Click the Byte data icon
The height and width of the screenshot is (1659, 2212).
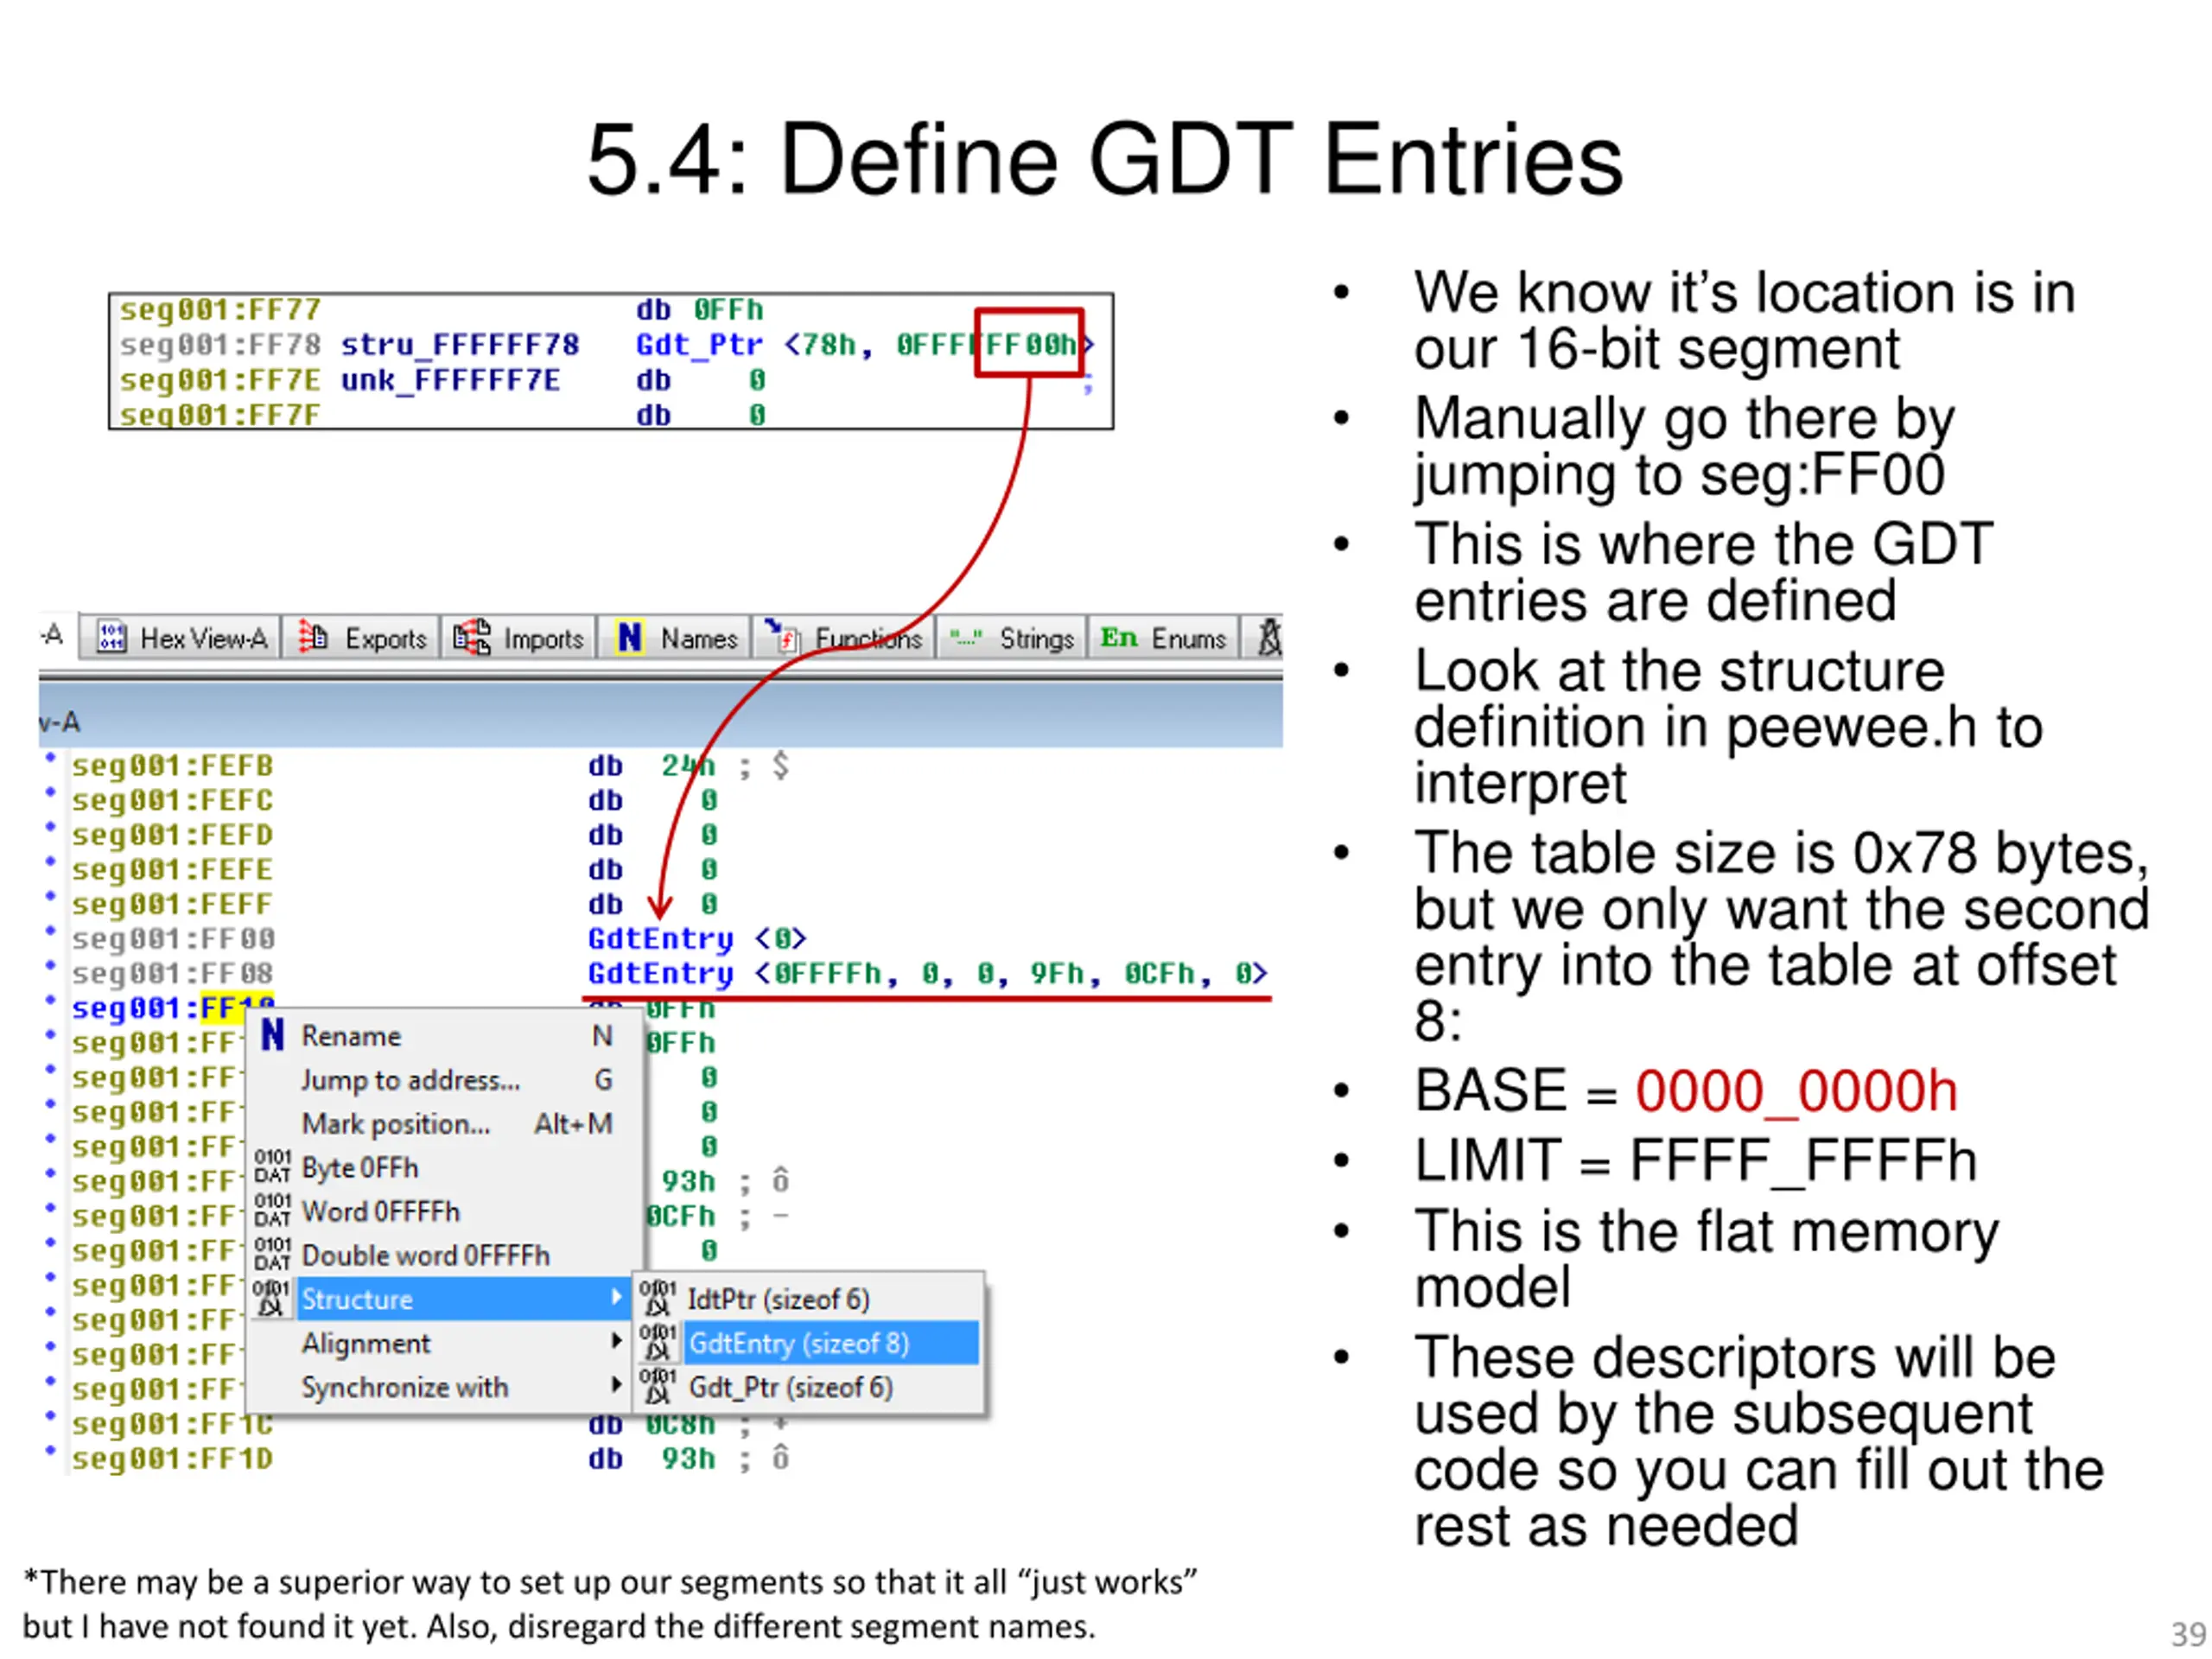coord(272,1167)
